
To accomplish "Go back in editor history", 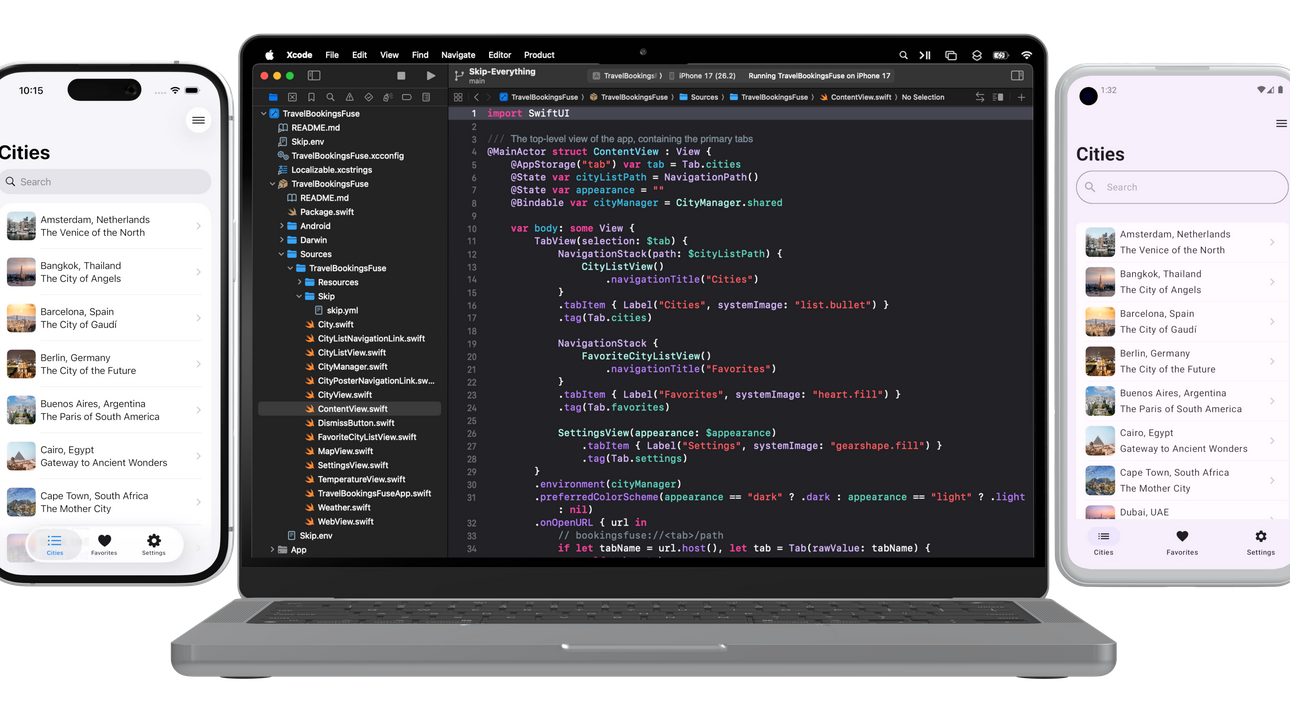I will tap(476, 98).
